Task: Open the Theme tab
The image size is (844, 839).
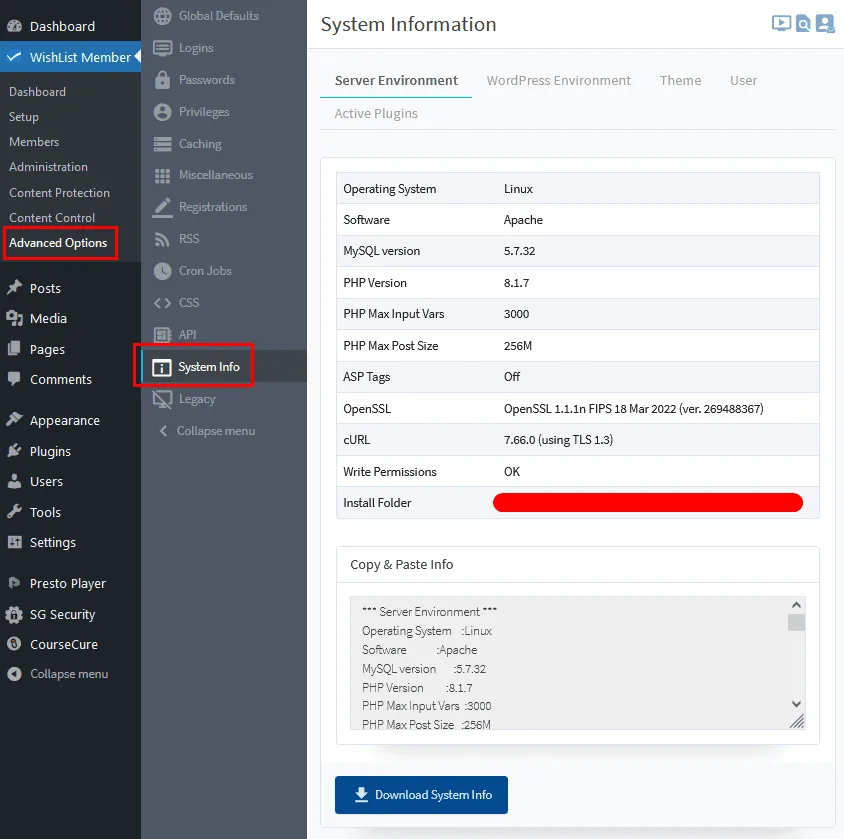Action: (680, 80)
